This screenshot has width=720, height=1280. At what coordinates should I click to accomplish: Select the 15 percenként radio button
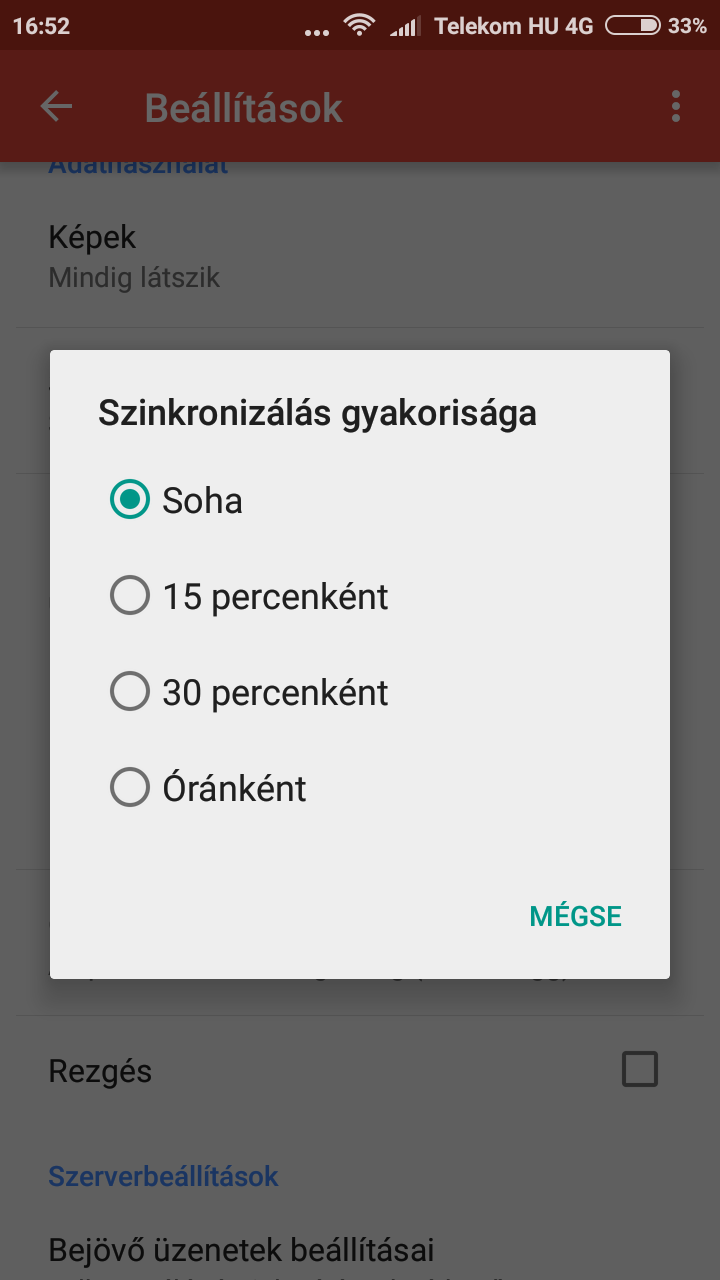(130, 596)
